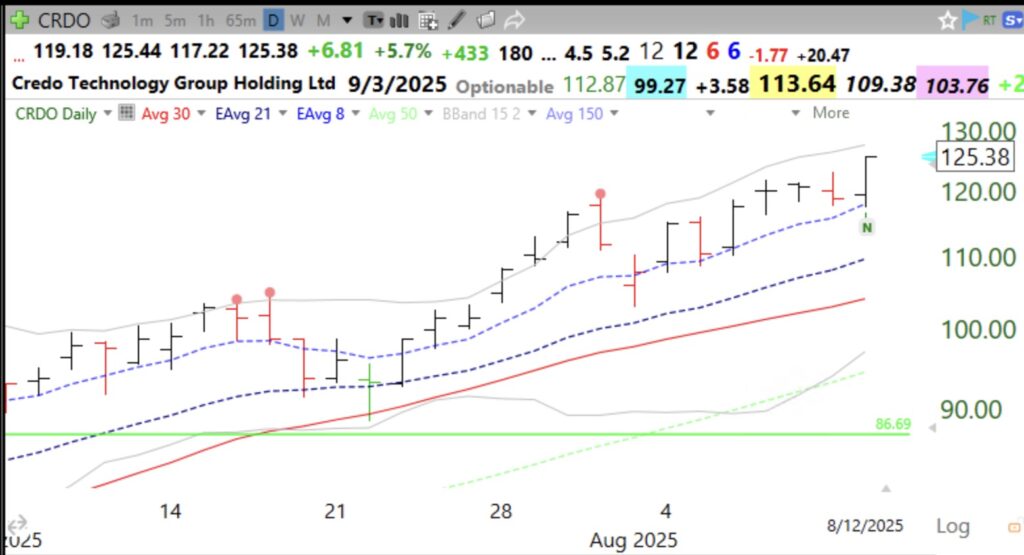Click the Avg 50 indicator label

[x=392, y=114]
